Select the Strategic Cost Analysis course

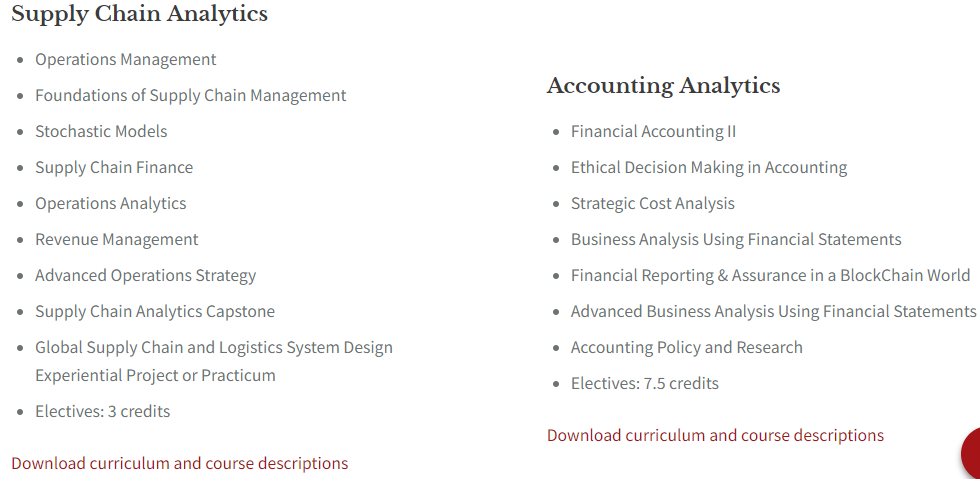click(x=652, y=204)
